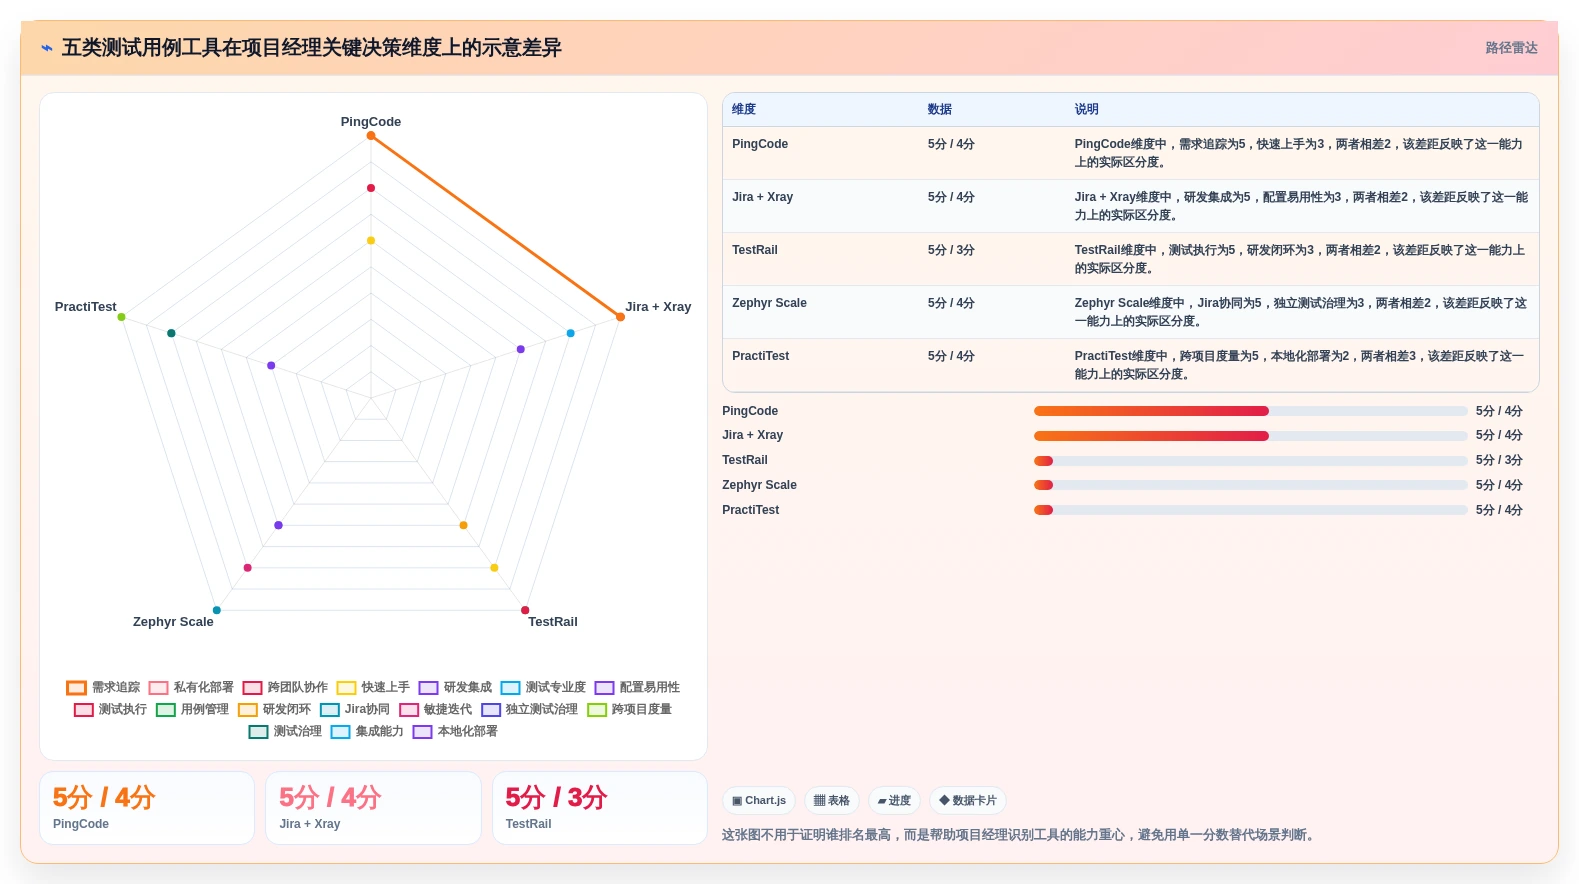Toggle the 测试专业度 legend item
Image resolution: width=1579 pixels, height=884 pixels.
pos(543,687)
